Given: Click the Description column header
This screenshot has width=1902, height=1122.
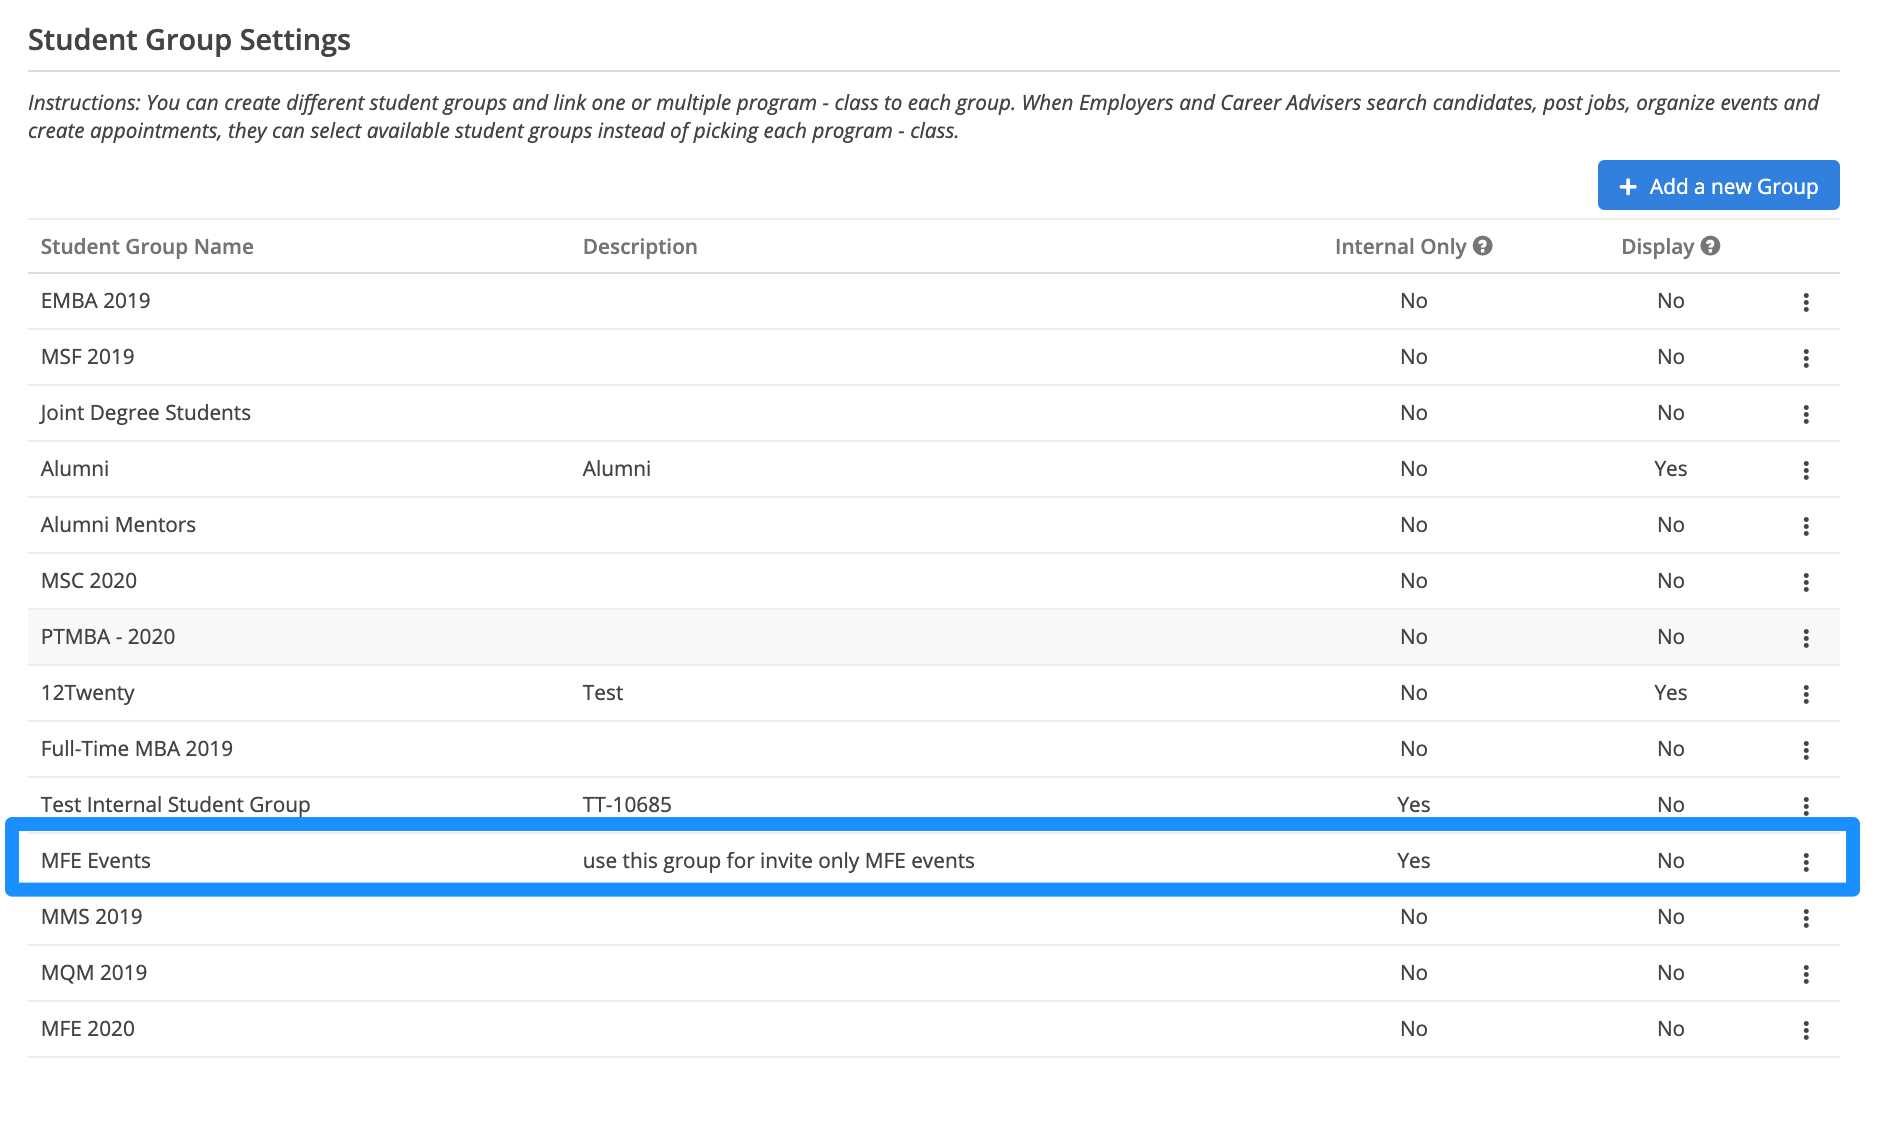Looking at the screenshot, I should (640, 247).
